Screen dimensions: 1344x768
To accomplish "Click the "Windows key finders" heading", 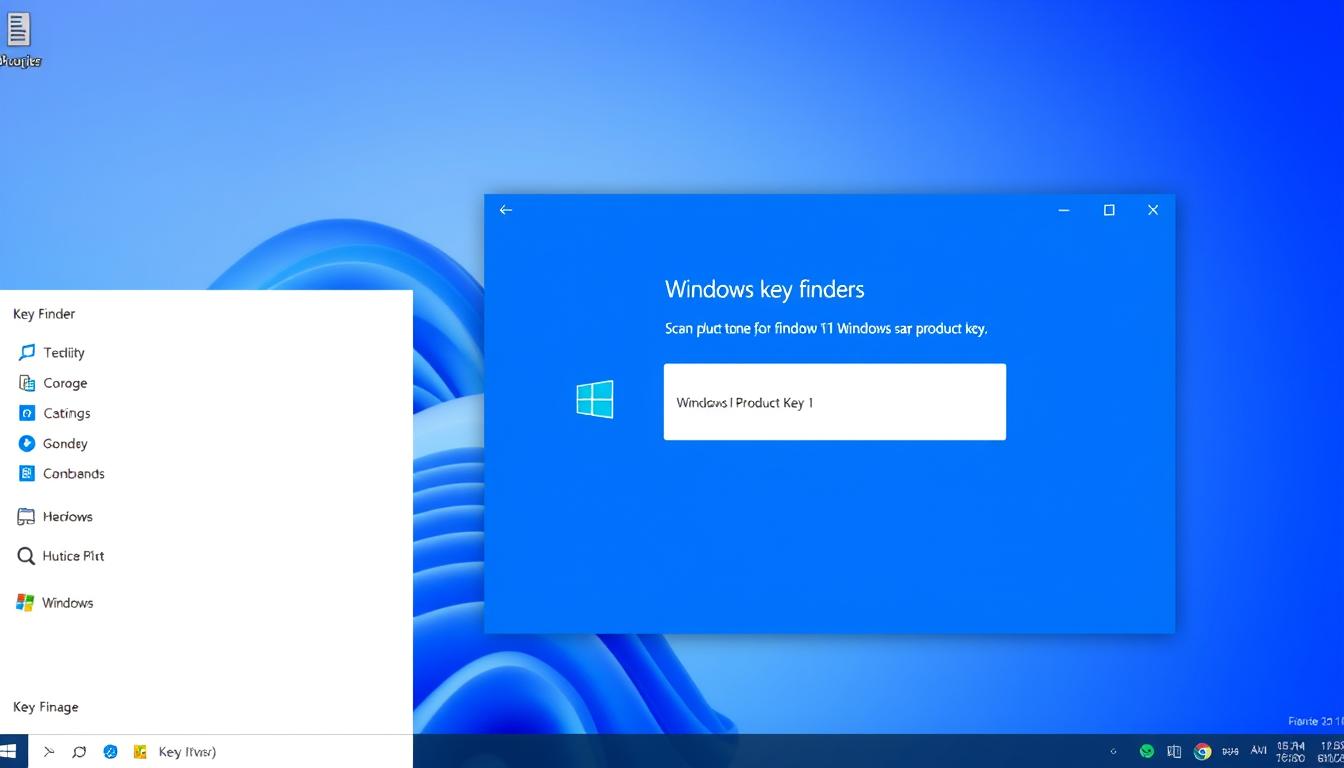I will (765, 290).
